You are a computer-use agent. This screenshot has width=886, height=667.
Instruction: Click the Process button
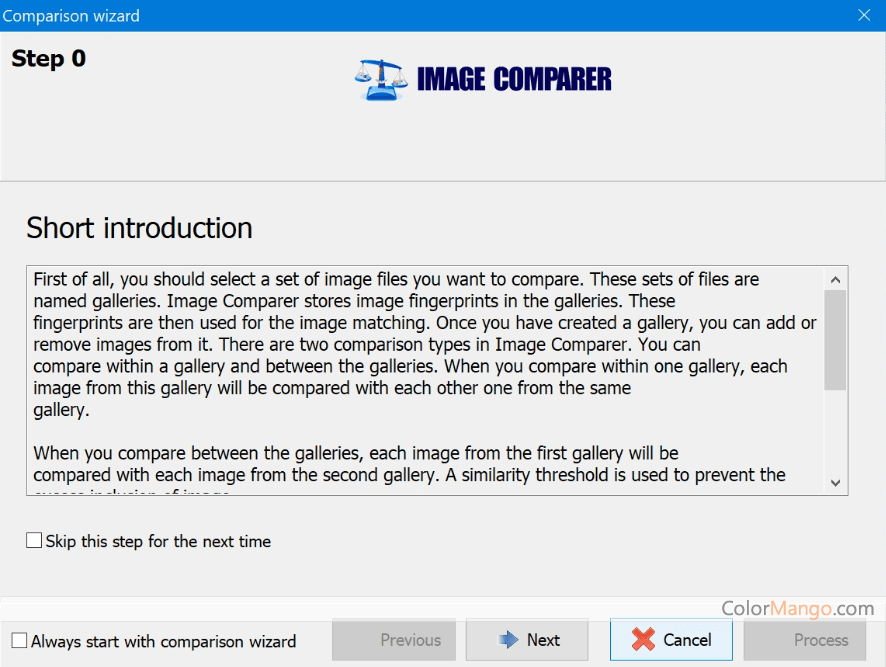804,640
